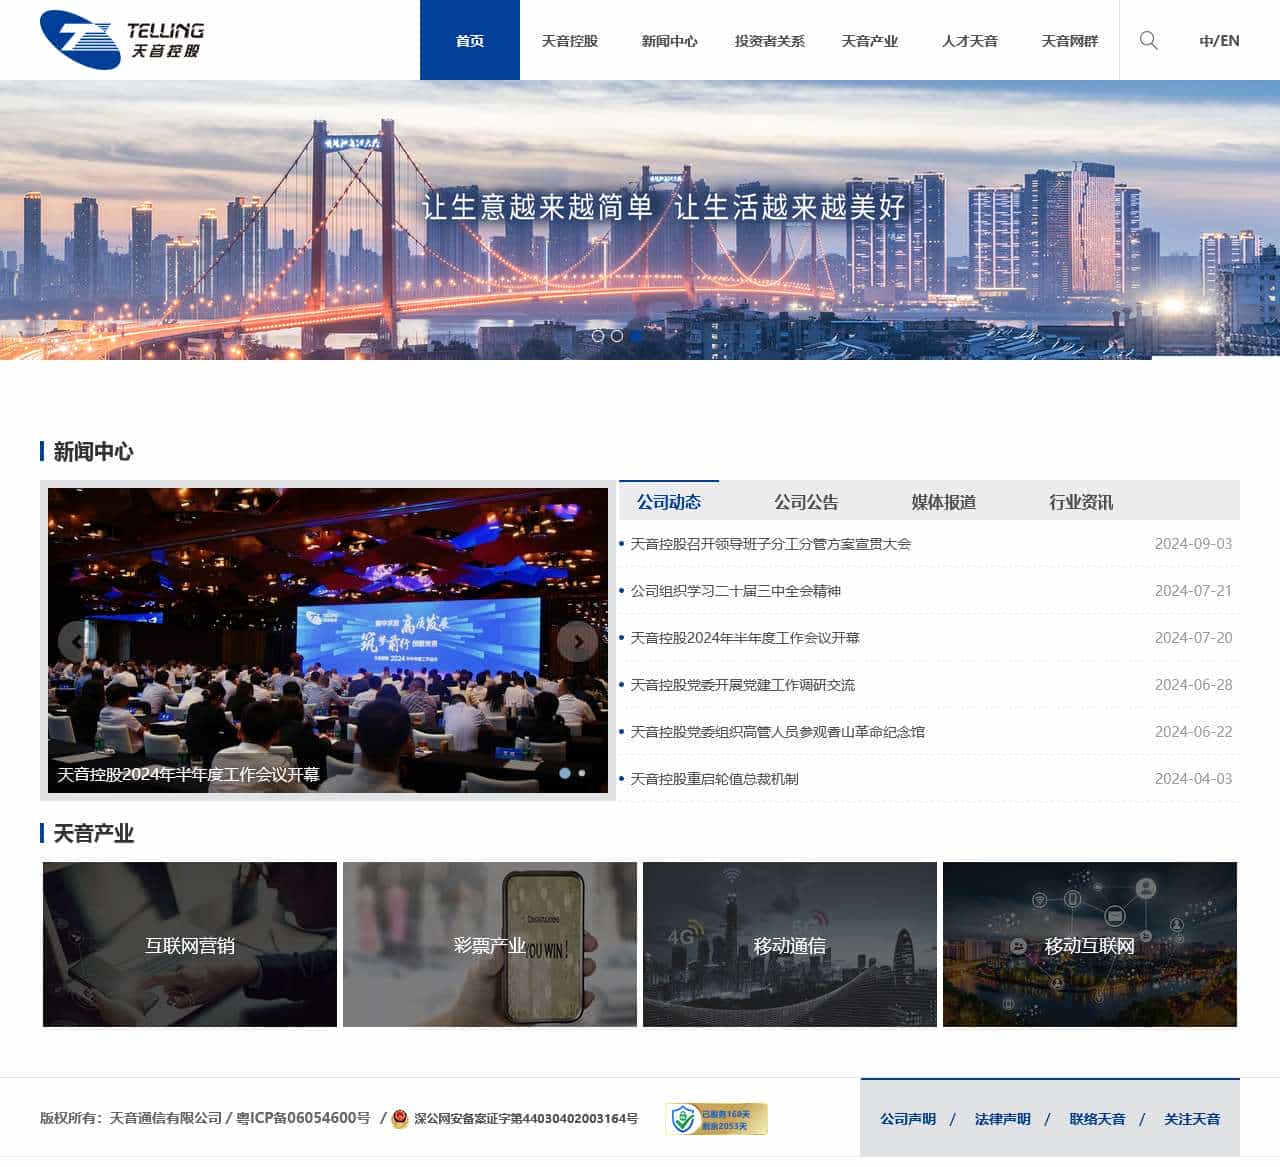This screenshot has width=1280, height=1167.
Task: Click the date 2024-04-03
Action: [1193, 779]
